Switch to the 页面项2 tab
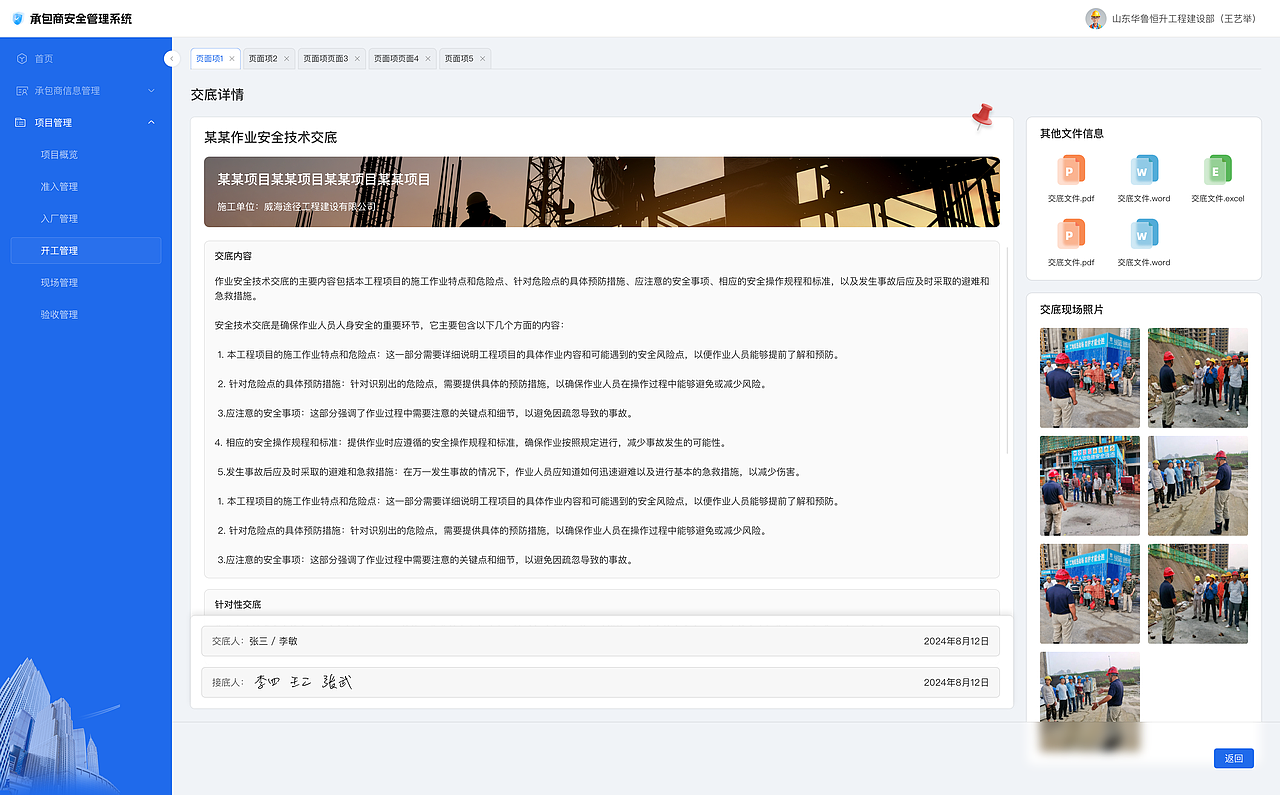Image resolution: width=1280 pixels, height=795 pixels. (x=263, y=58)
